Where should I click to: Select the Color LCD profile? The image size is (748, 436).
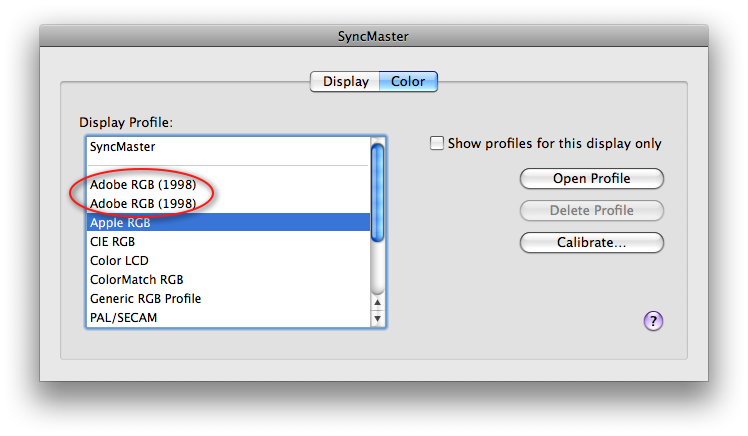(x=229, y=260)
